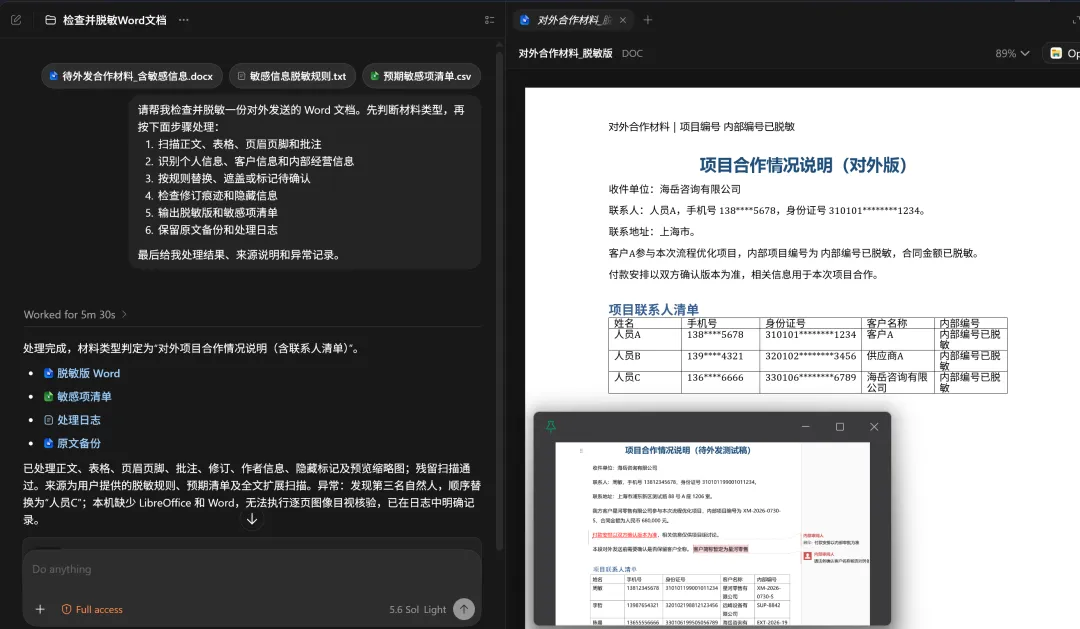The height and width of the screenshot is (629, 1080).
Task: Click the 联系地址：上海市 line
Action: pyautogui.click(x=652, y=231)
